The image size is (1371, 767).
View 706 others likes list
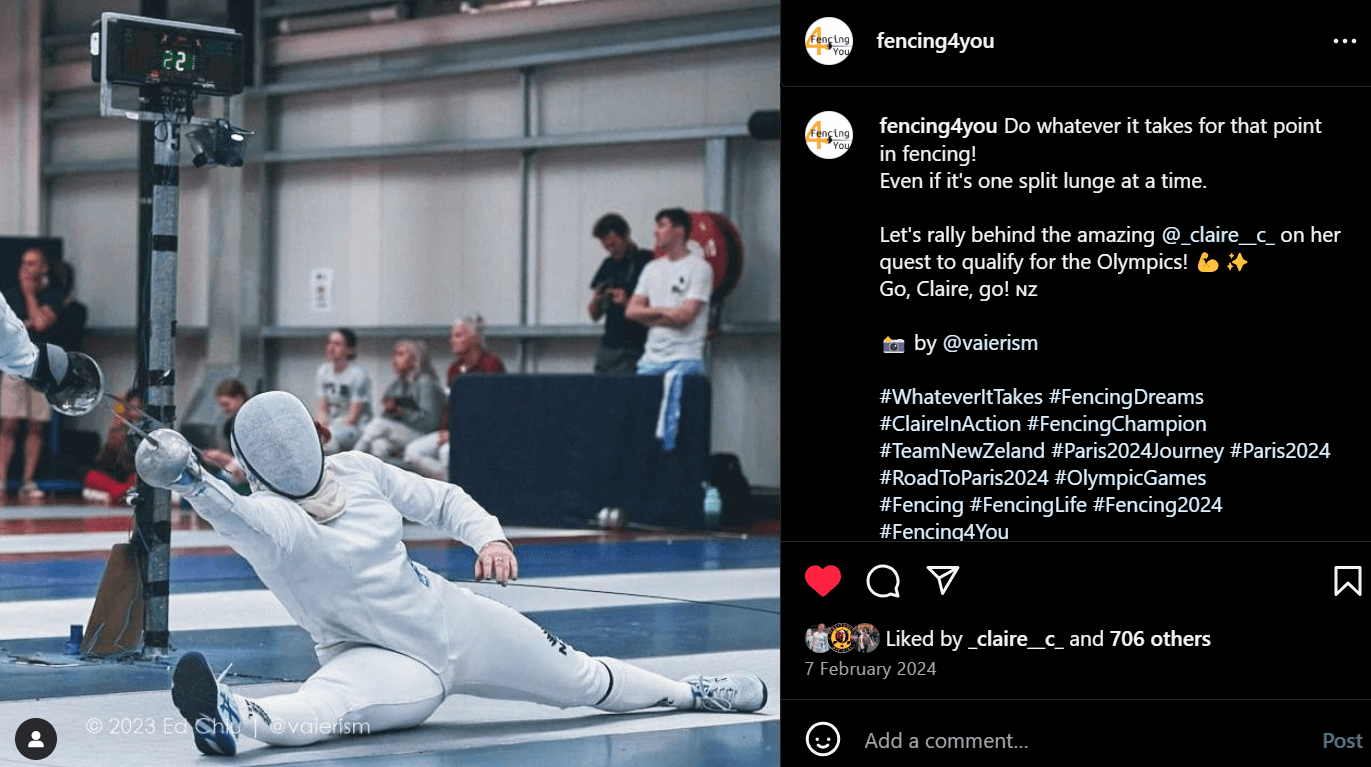tap(1160, 639)
